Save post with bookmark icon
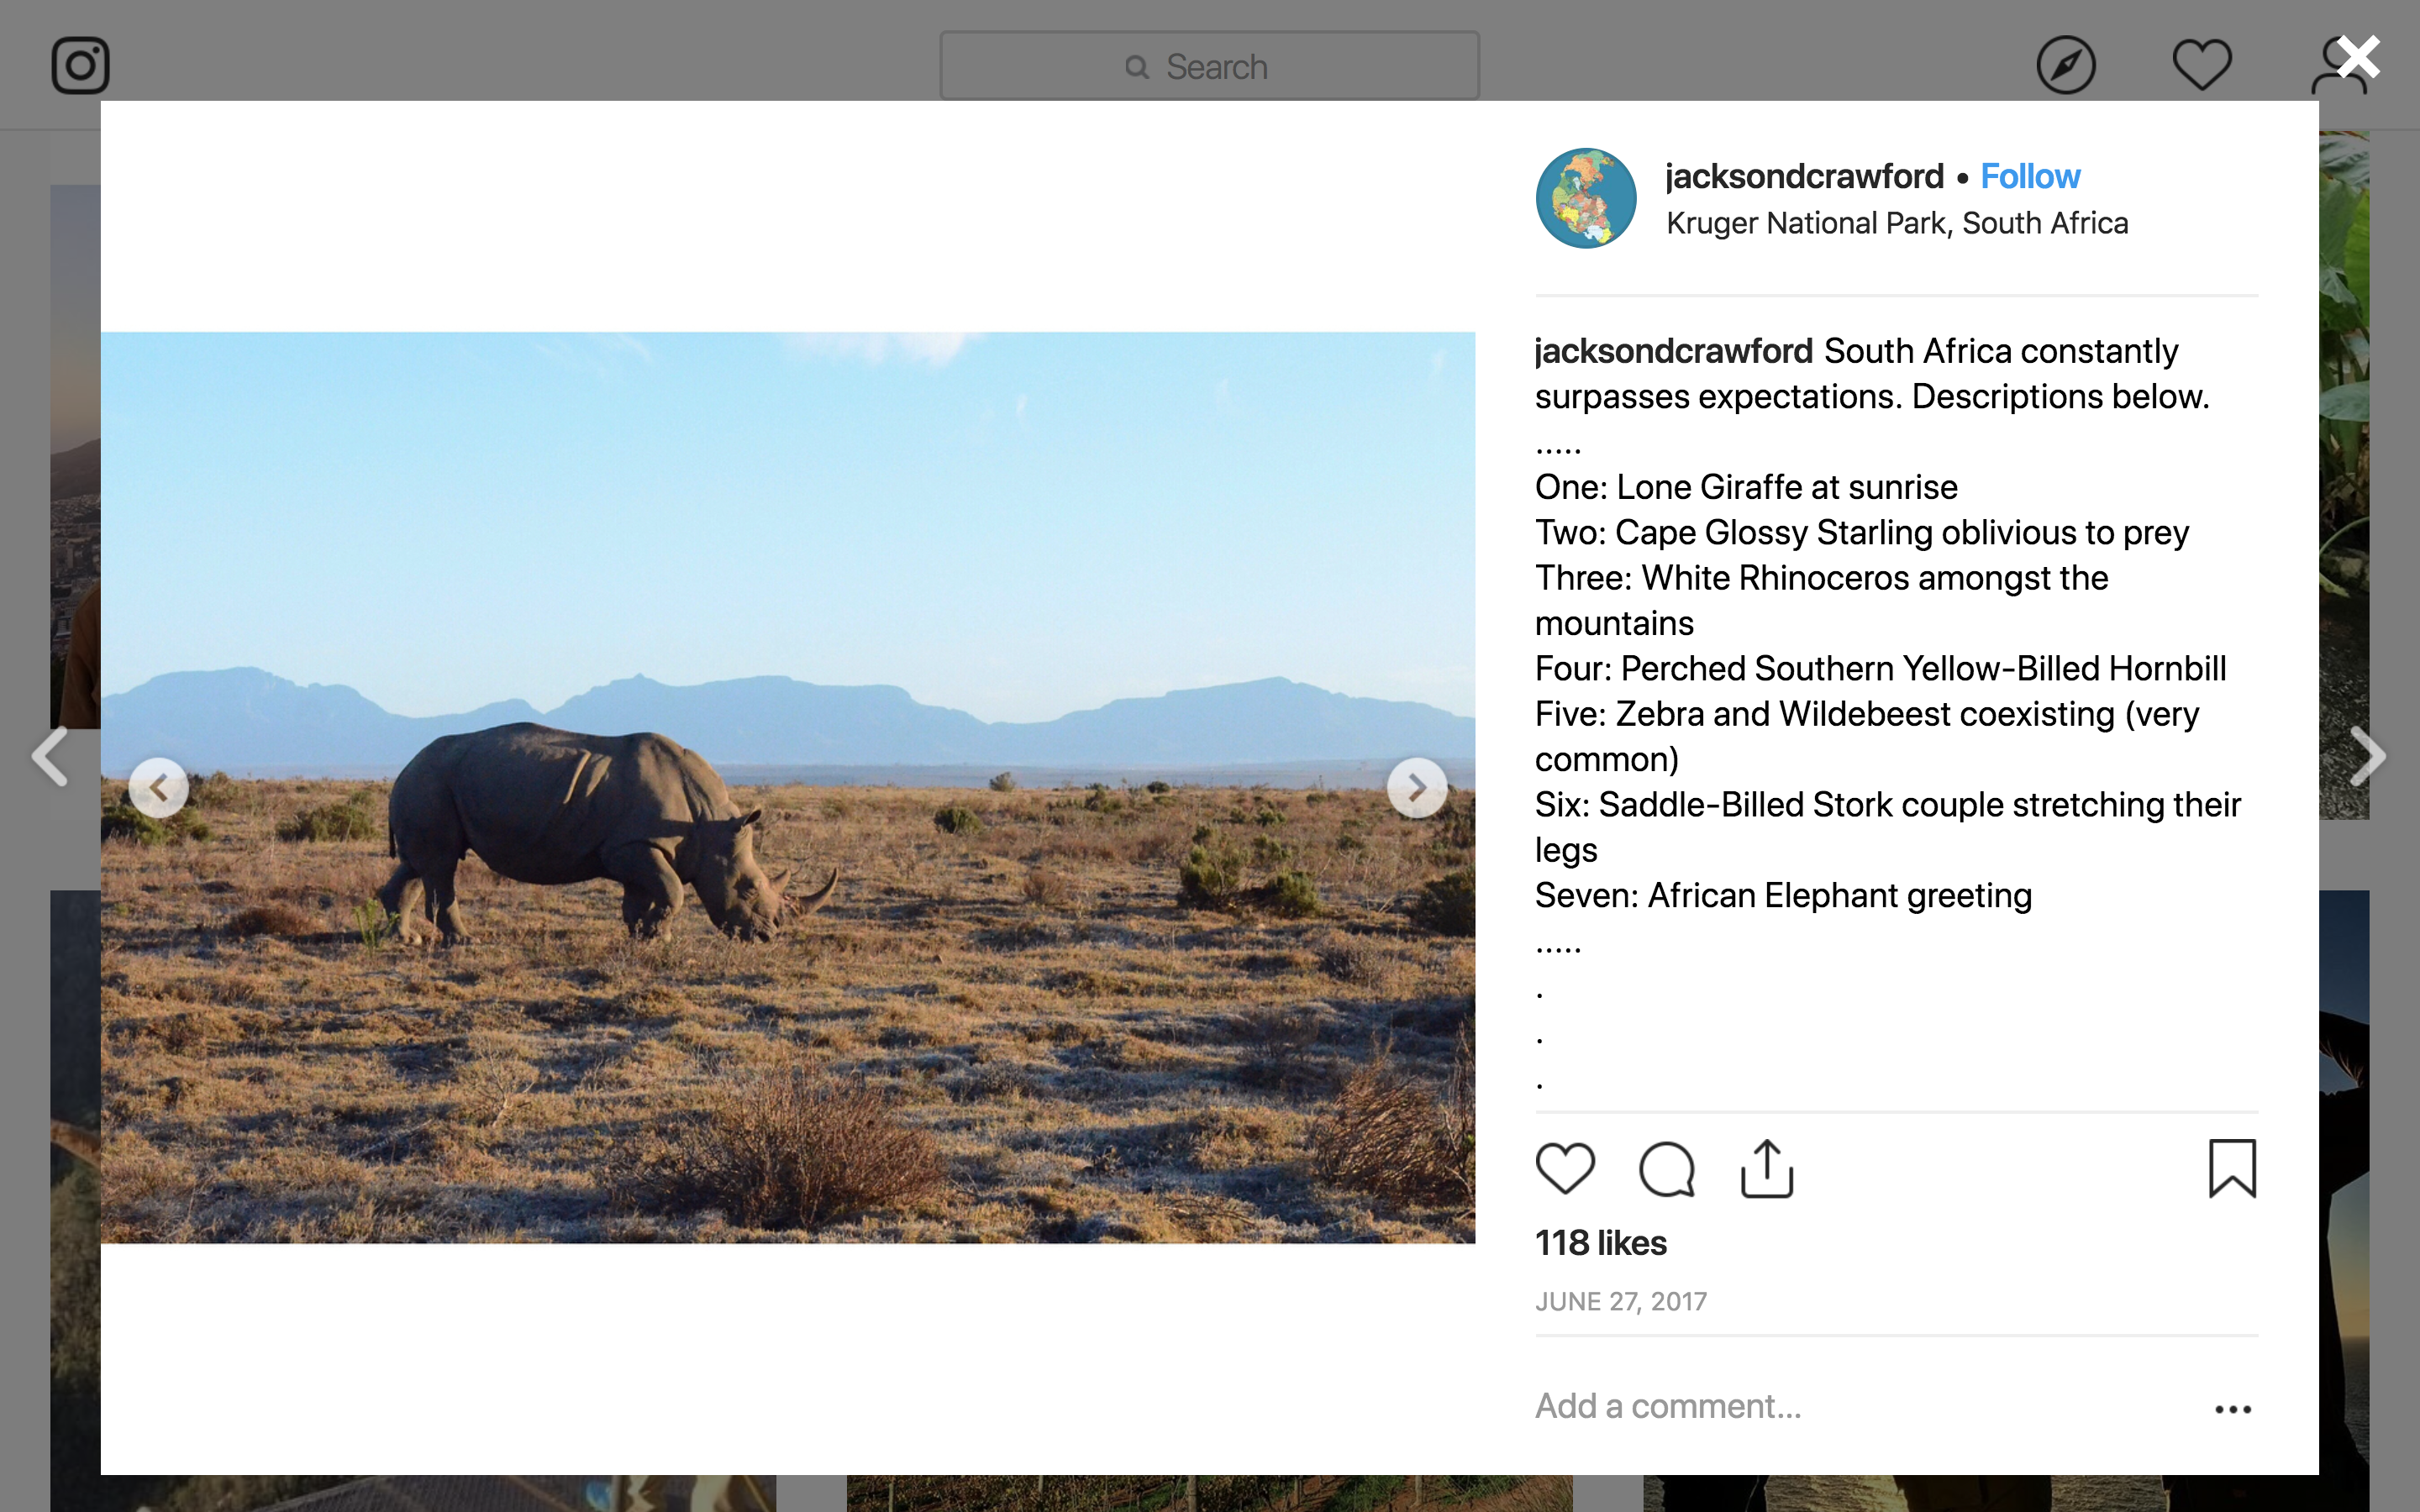The width and height of the screenshot is (2420, 1512). tap(2232, 1168)
